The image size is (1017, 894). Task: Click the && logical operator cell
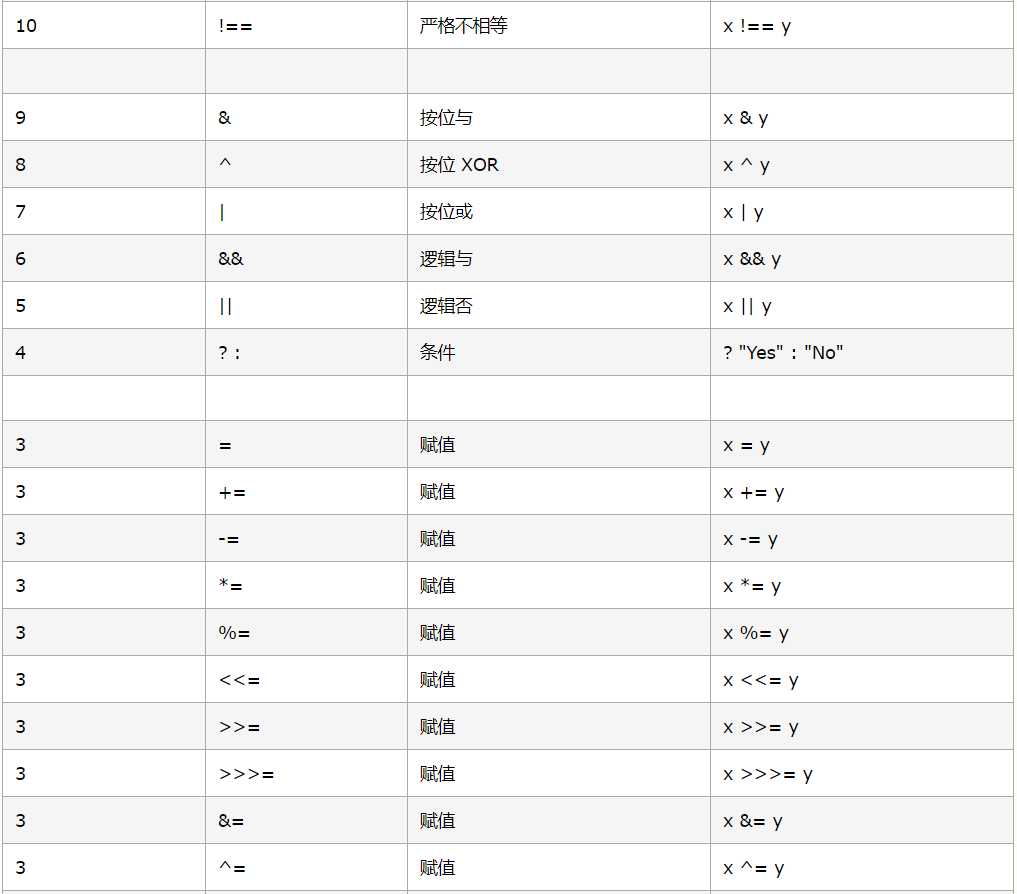(306, 258)
